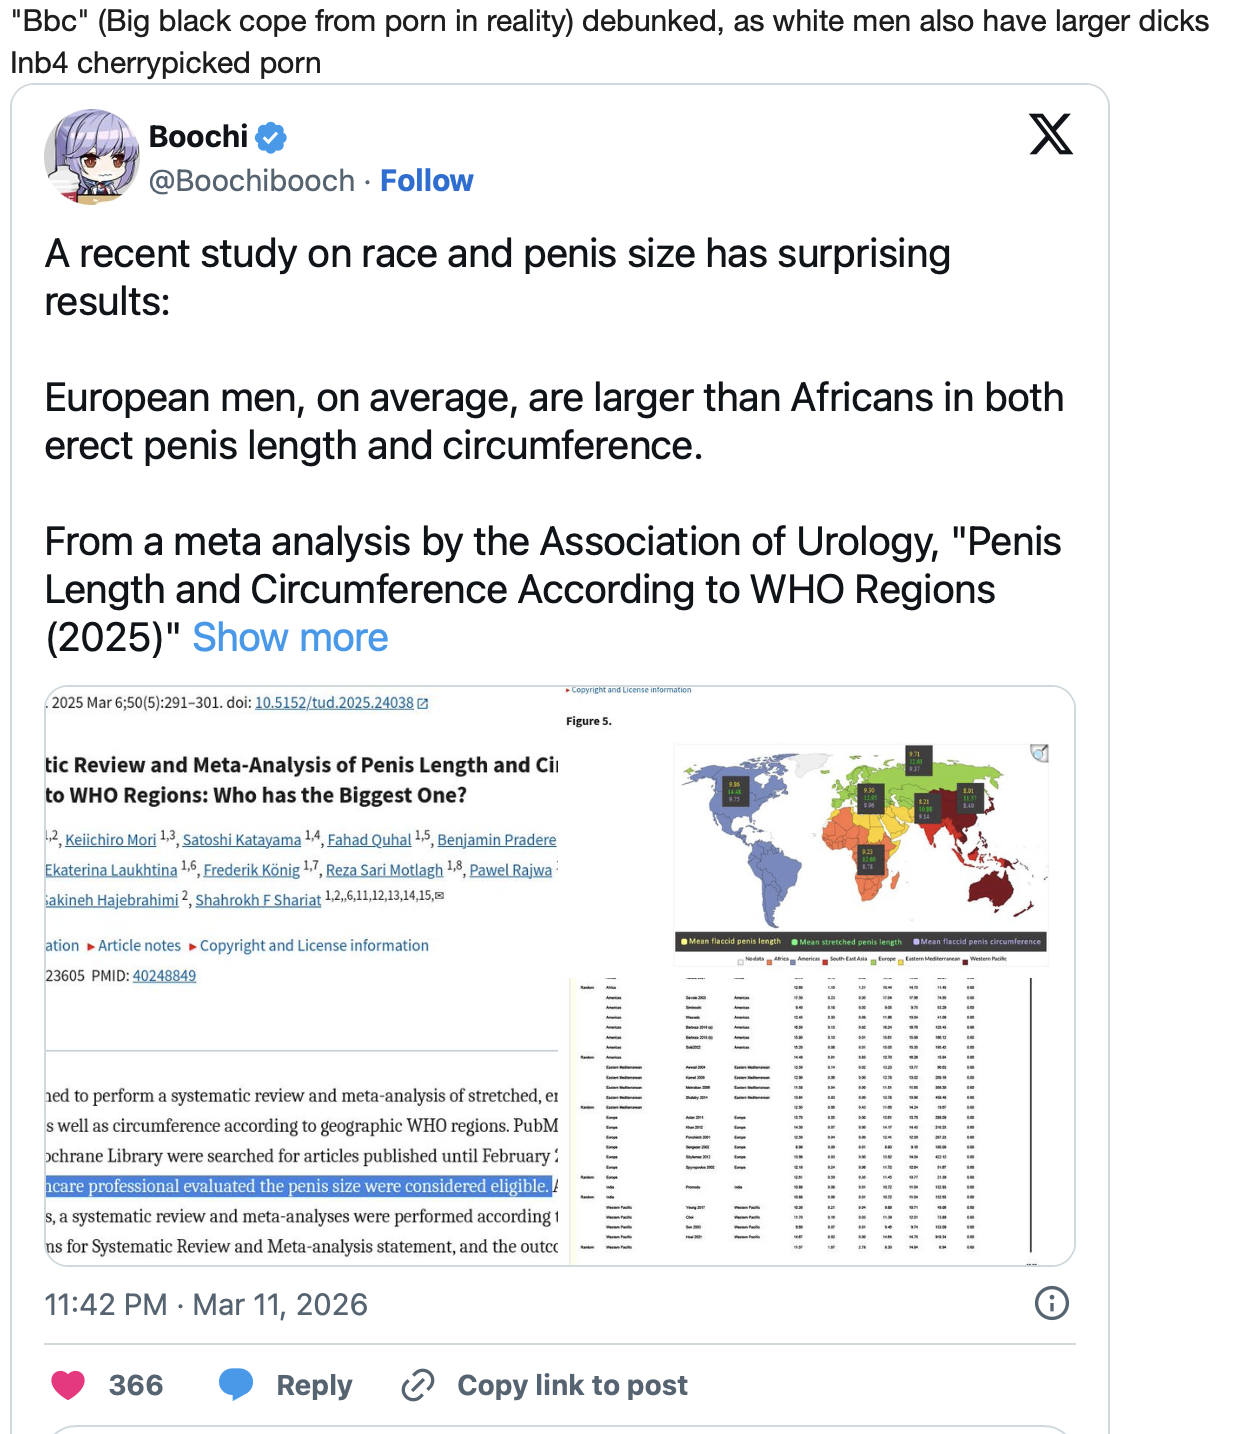This screenshot has height=1434, width=1240.
Task: Open Boochi's profile avatar
Action: click(92, 157)
